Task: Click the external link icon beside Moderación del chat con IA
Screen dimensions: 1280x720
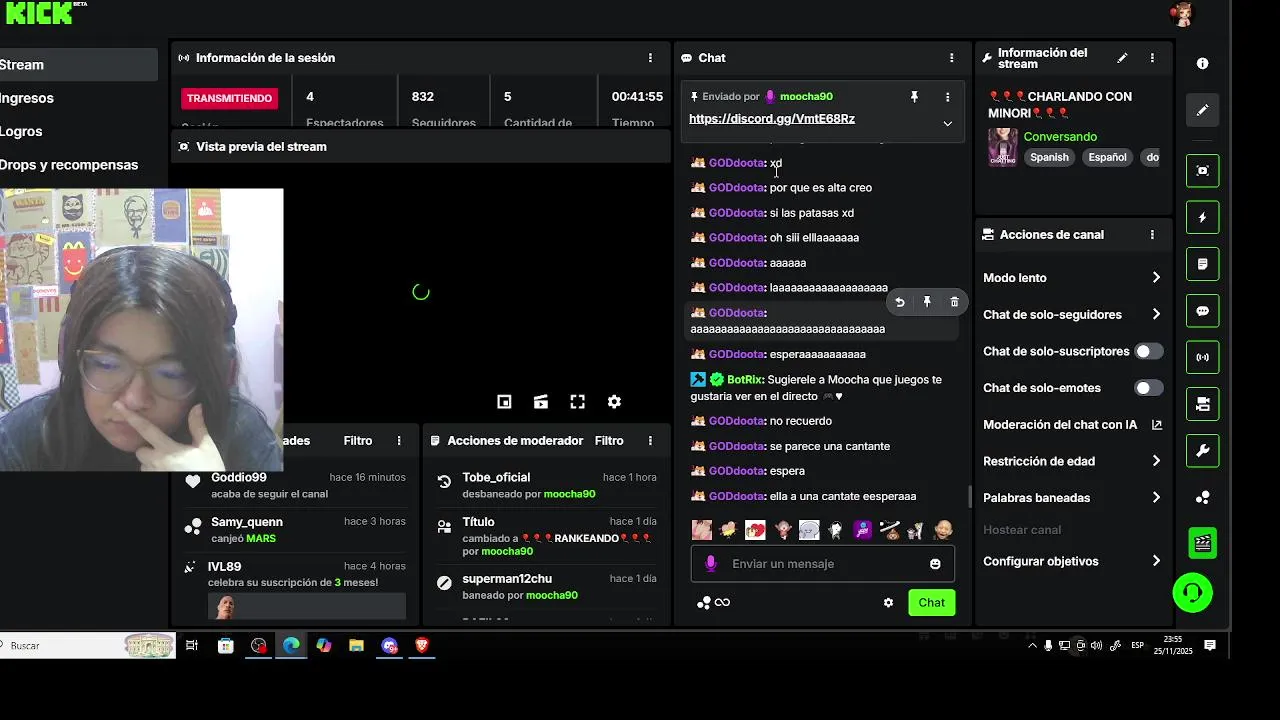Action: [1157, 425]
